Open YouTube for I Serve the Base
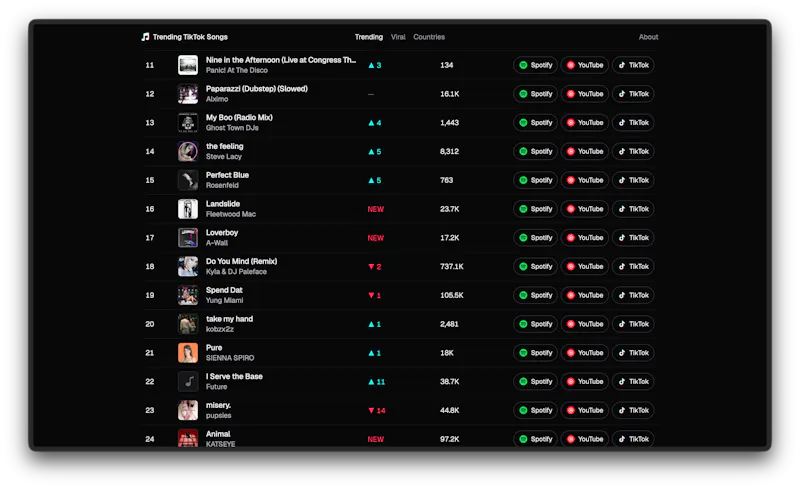Image resolution: width=800 pixels, height=489 pixels. coord(585,381)
